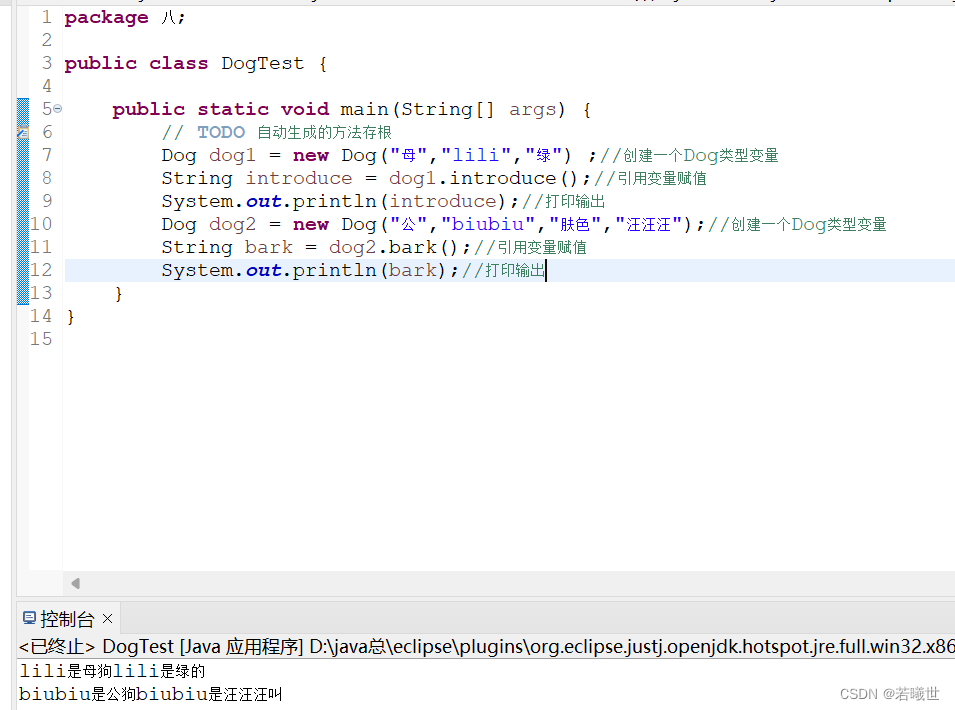The image size is (955, 710).
Task: Click the gutter beside line 8 to set breakpoint
Action: [x=22, y=178]
